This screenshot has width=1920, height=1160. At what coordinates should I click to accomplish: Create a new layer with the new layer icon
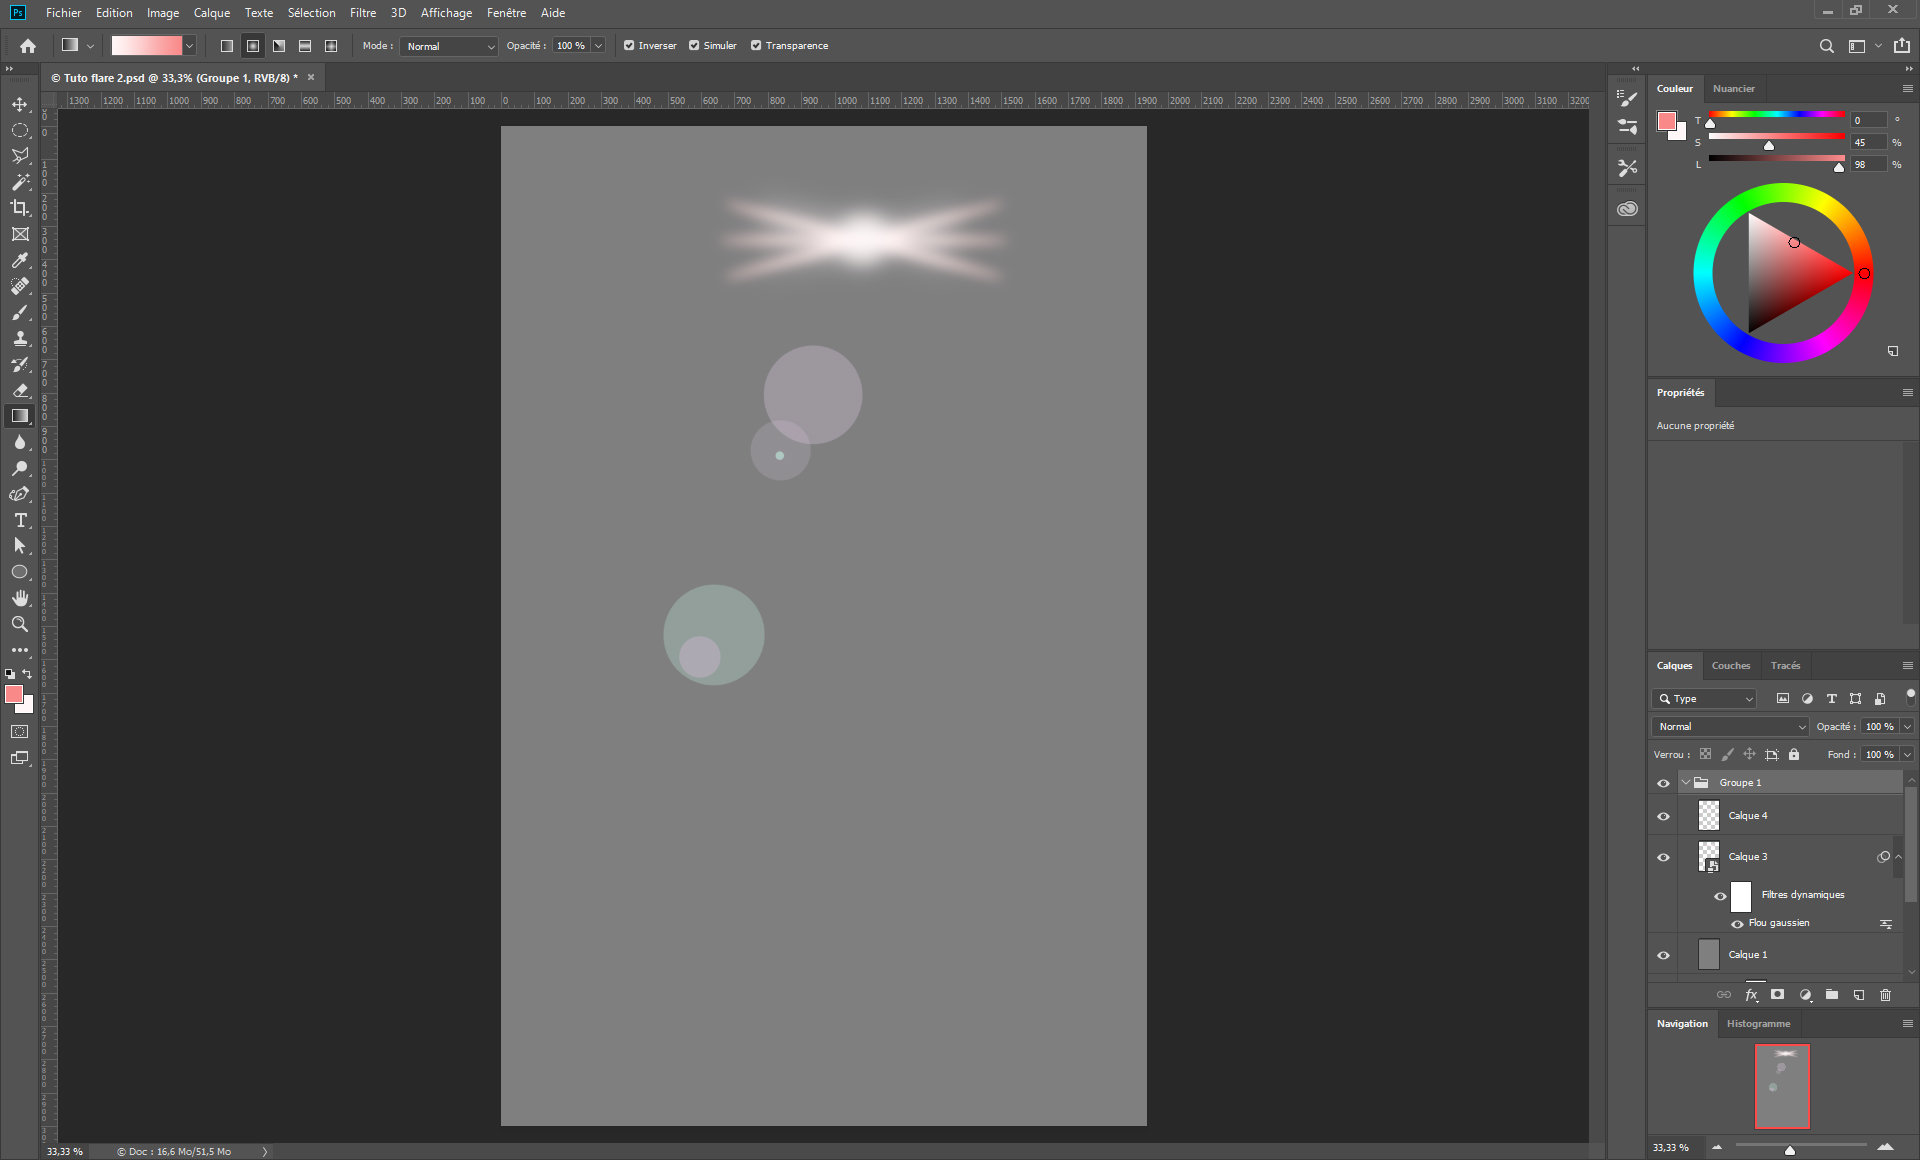click(x=1859, y=995)
